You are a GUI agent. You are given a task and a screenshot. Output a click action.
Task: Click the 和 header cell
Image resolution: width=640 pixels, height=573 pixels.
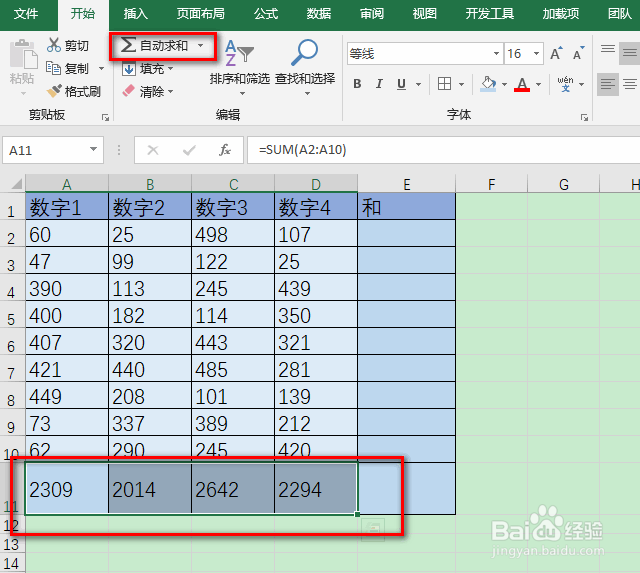[407, 207]
